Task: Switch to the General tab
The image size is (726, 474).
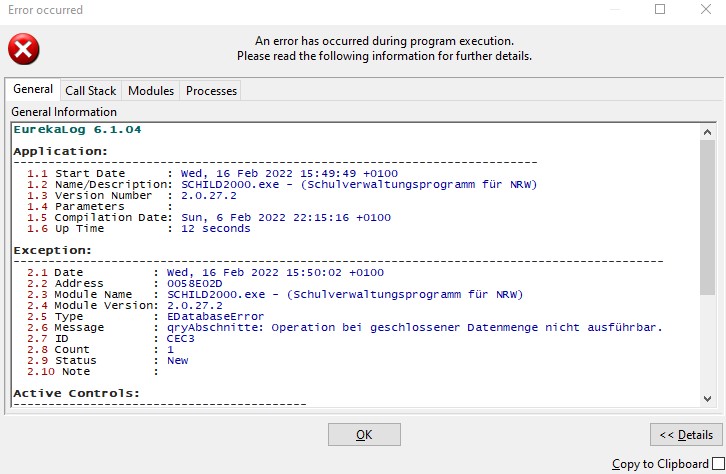Action: tap(33, 89)
